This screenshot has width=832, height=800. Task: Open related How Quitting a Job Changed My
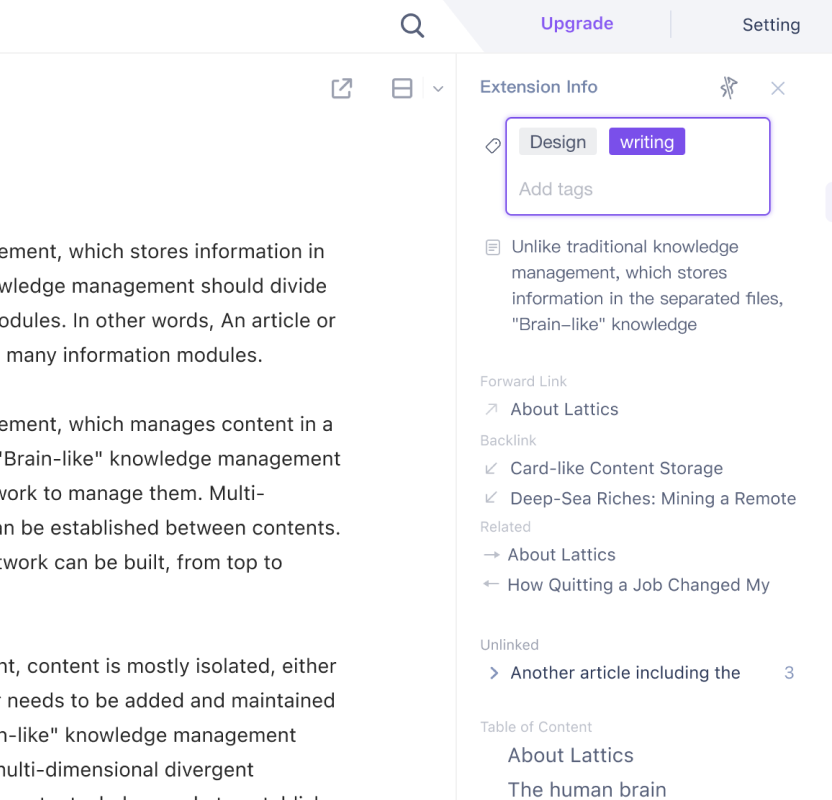tap(638, 585)
